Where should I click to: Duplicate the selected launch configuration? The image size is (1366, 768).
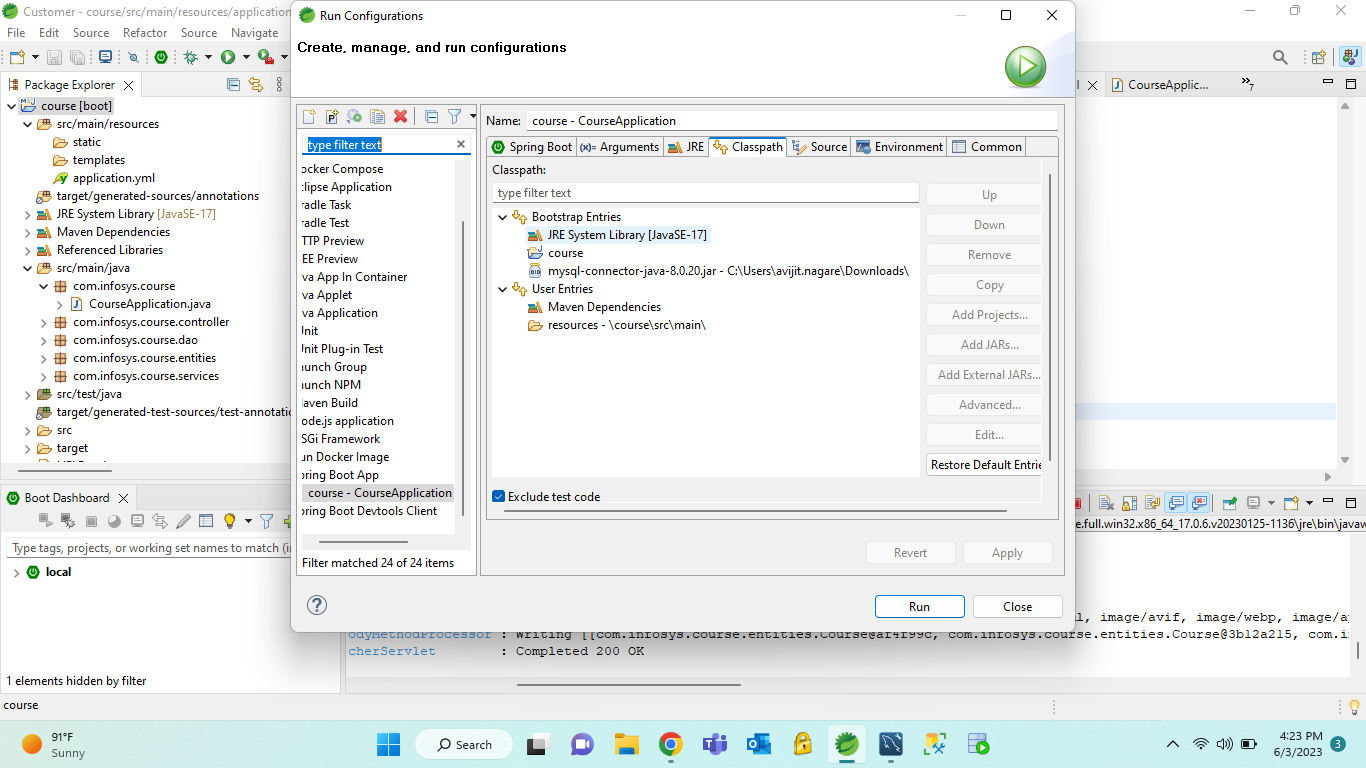(377, 117)
